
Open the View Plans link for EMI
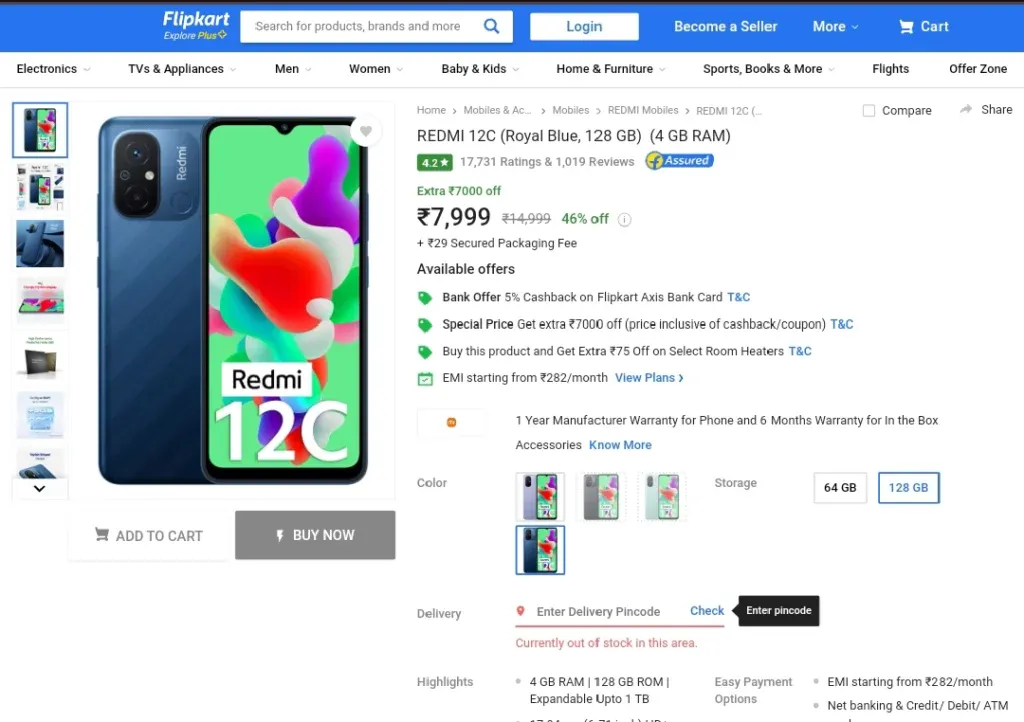649,378
